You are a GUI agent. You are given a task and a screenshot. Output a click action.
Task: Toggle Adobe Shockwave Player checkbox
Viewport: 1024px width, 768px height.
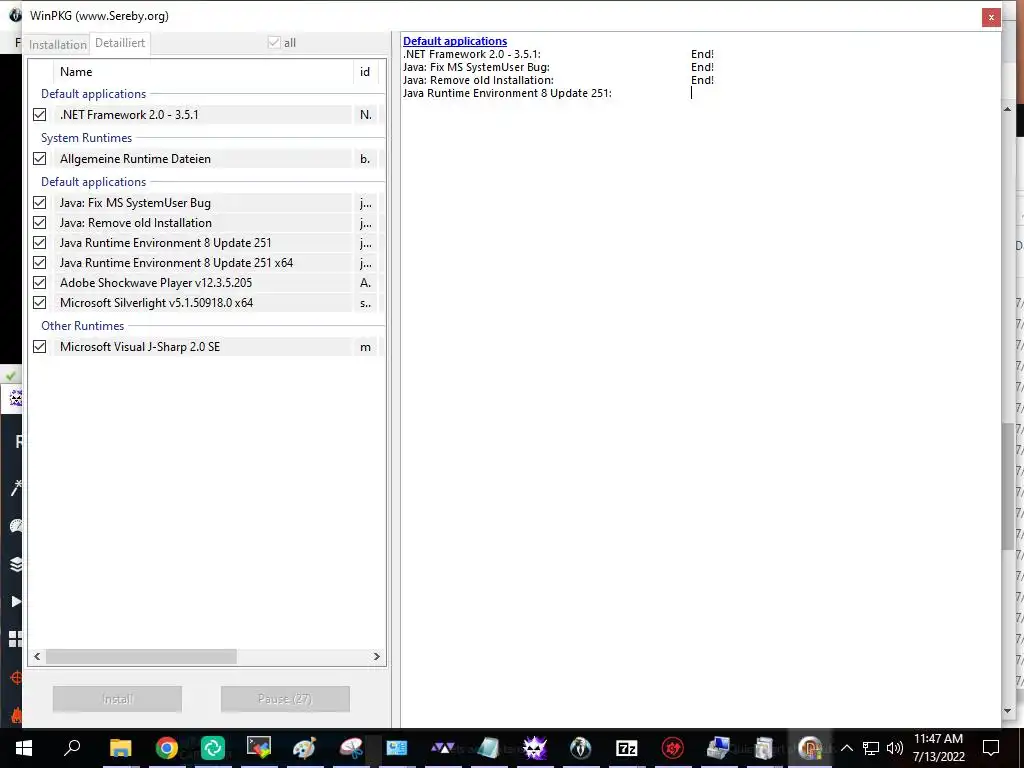[40, 283]
